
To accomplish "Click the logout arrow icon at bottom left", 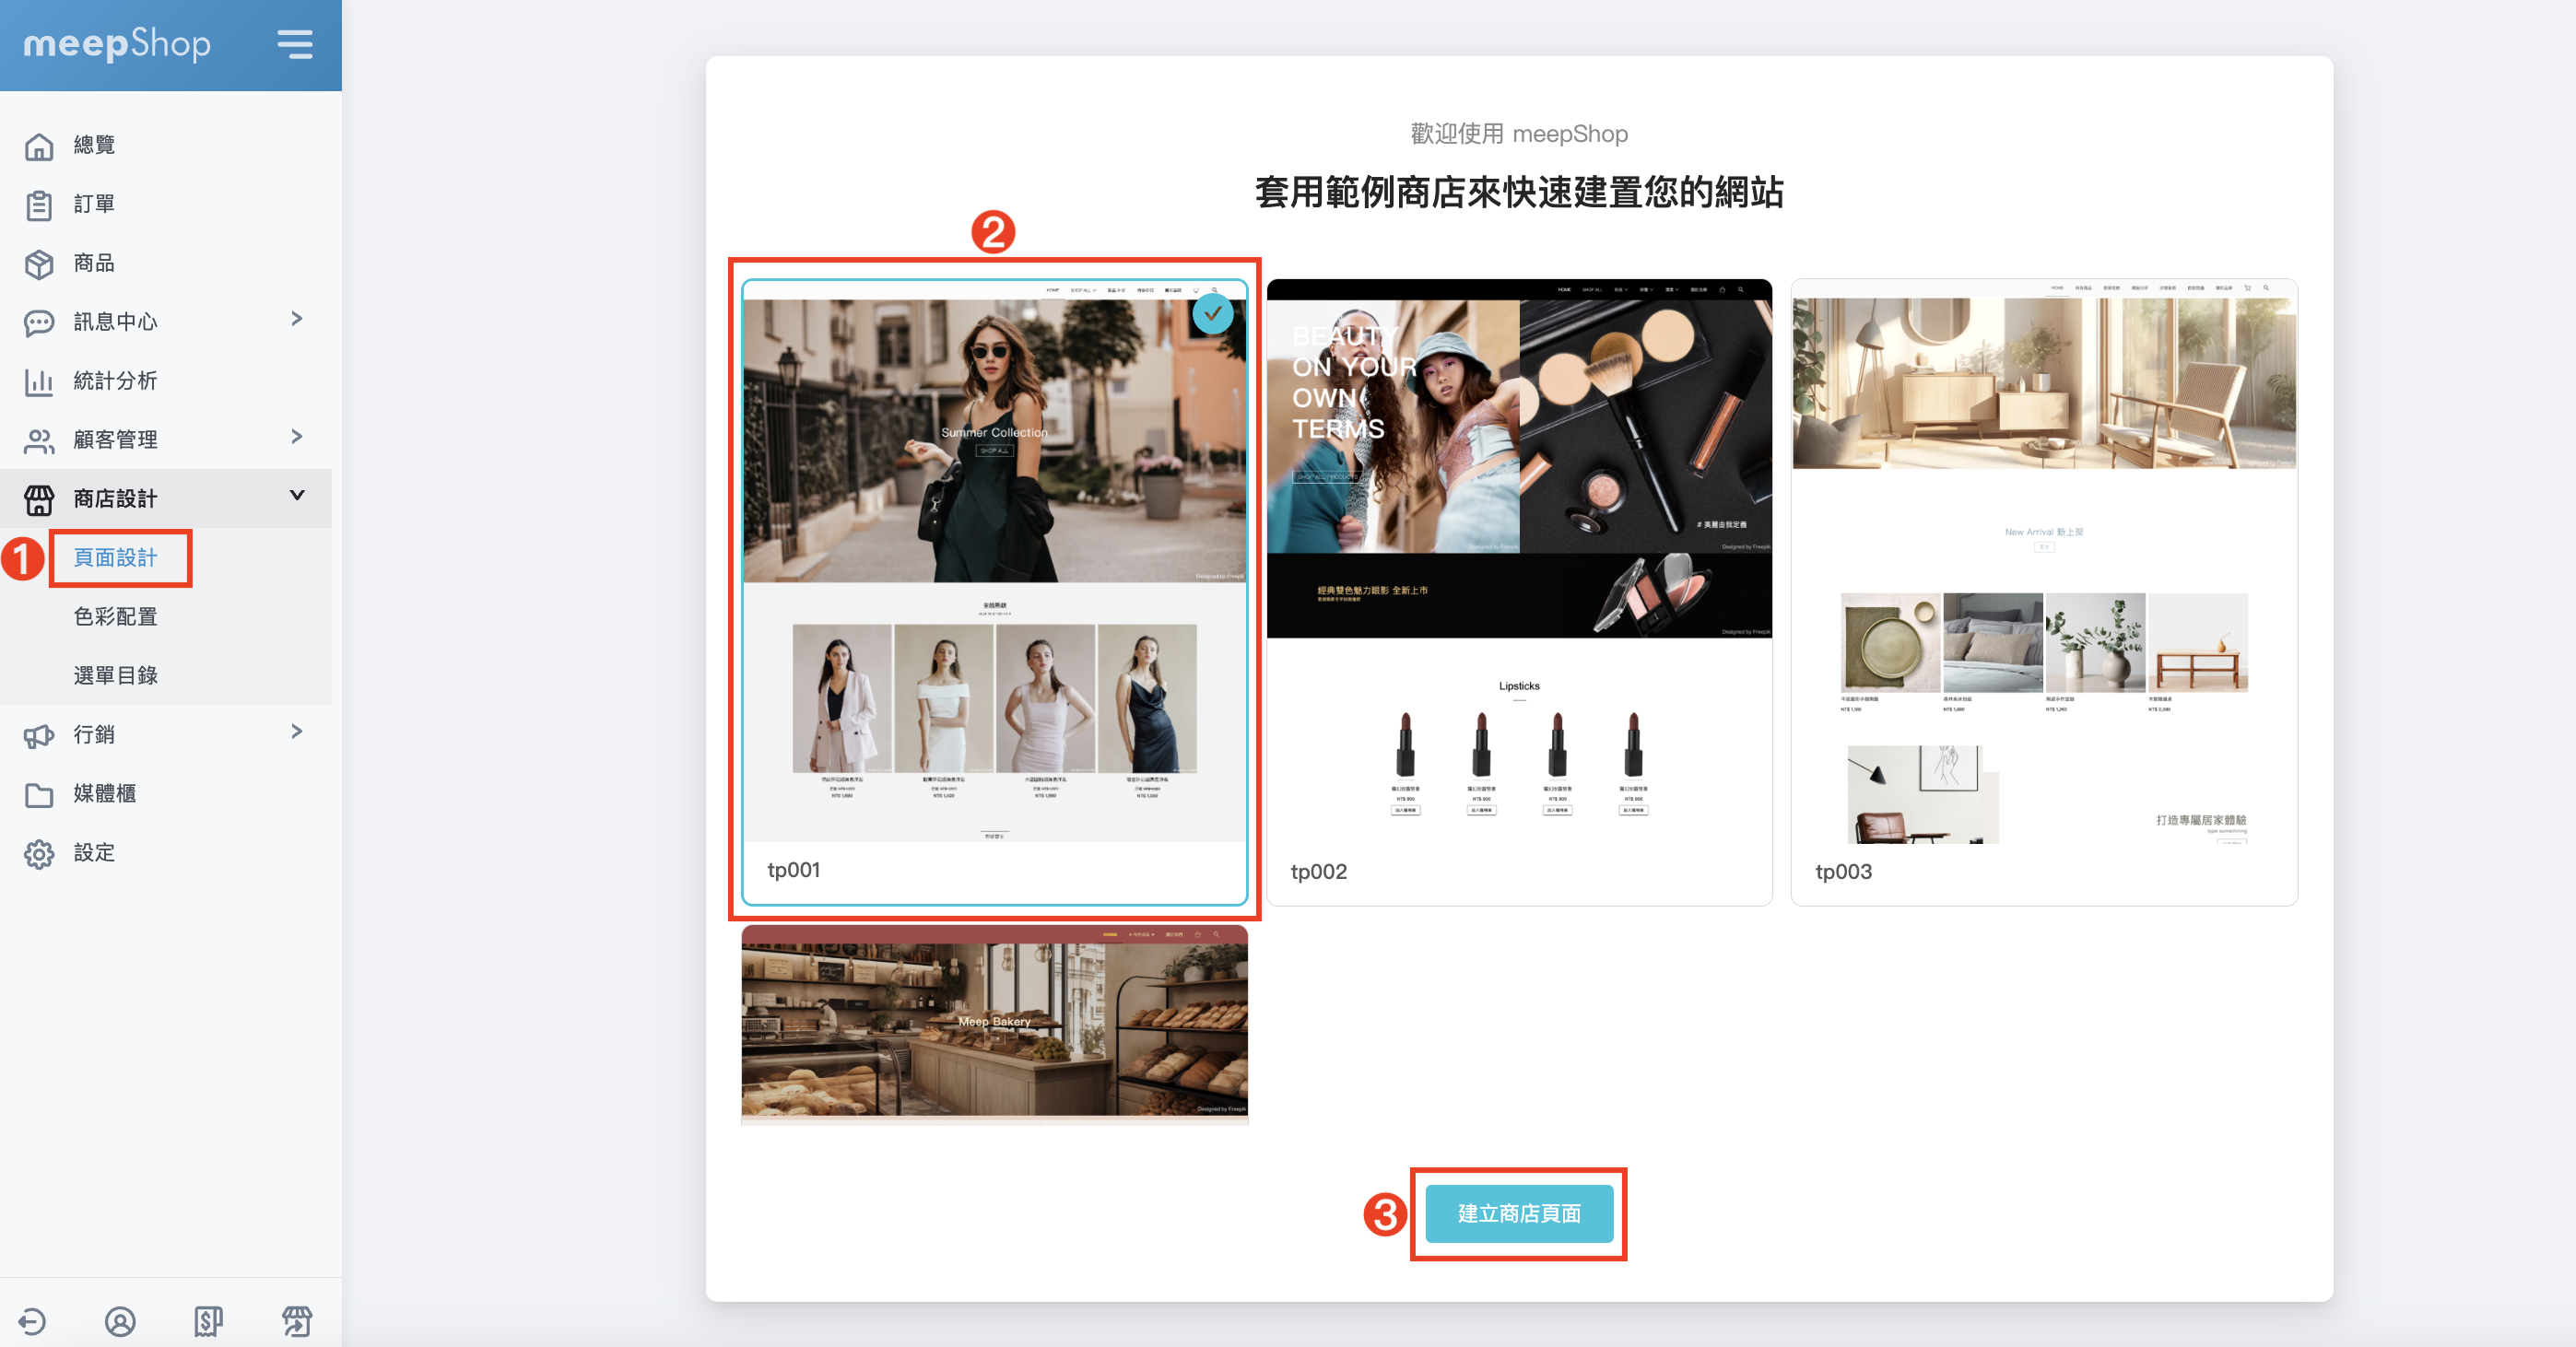I will tap(32, 1321).
